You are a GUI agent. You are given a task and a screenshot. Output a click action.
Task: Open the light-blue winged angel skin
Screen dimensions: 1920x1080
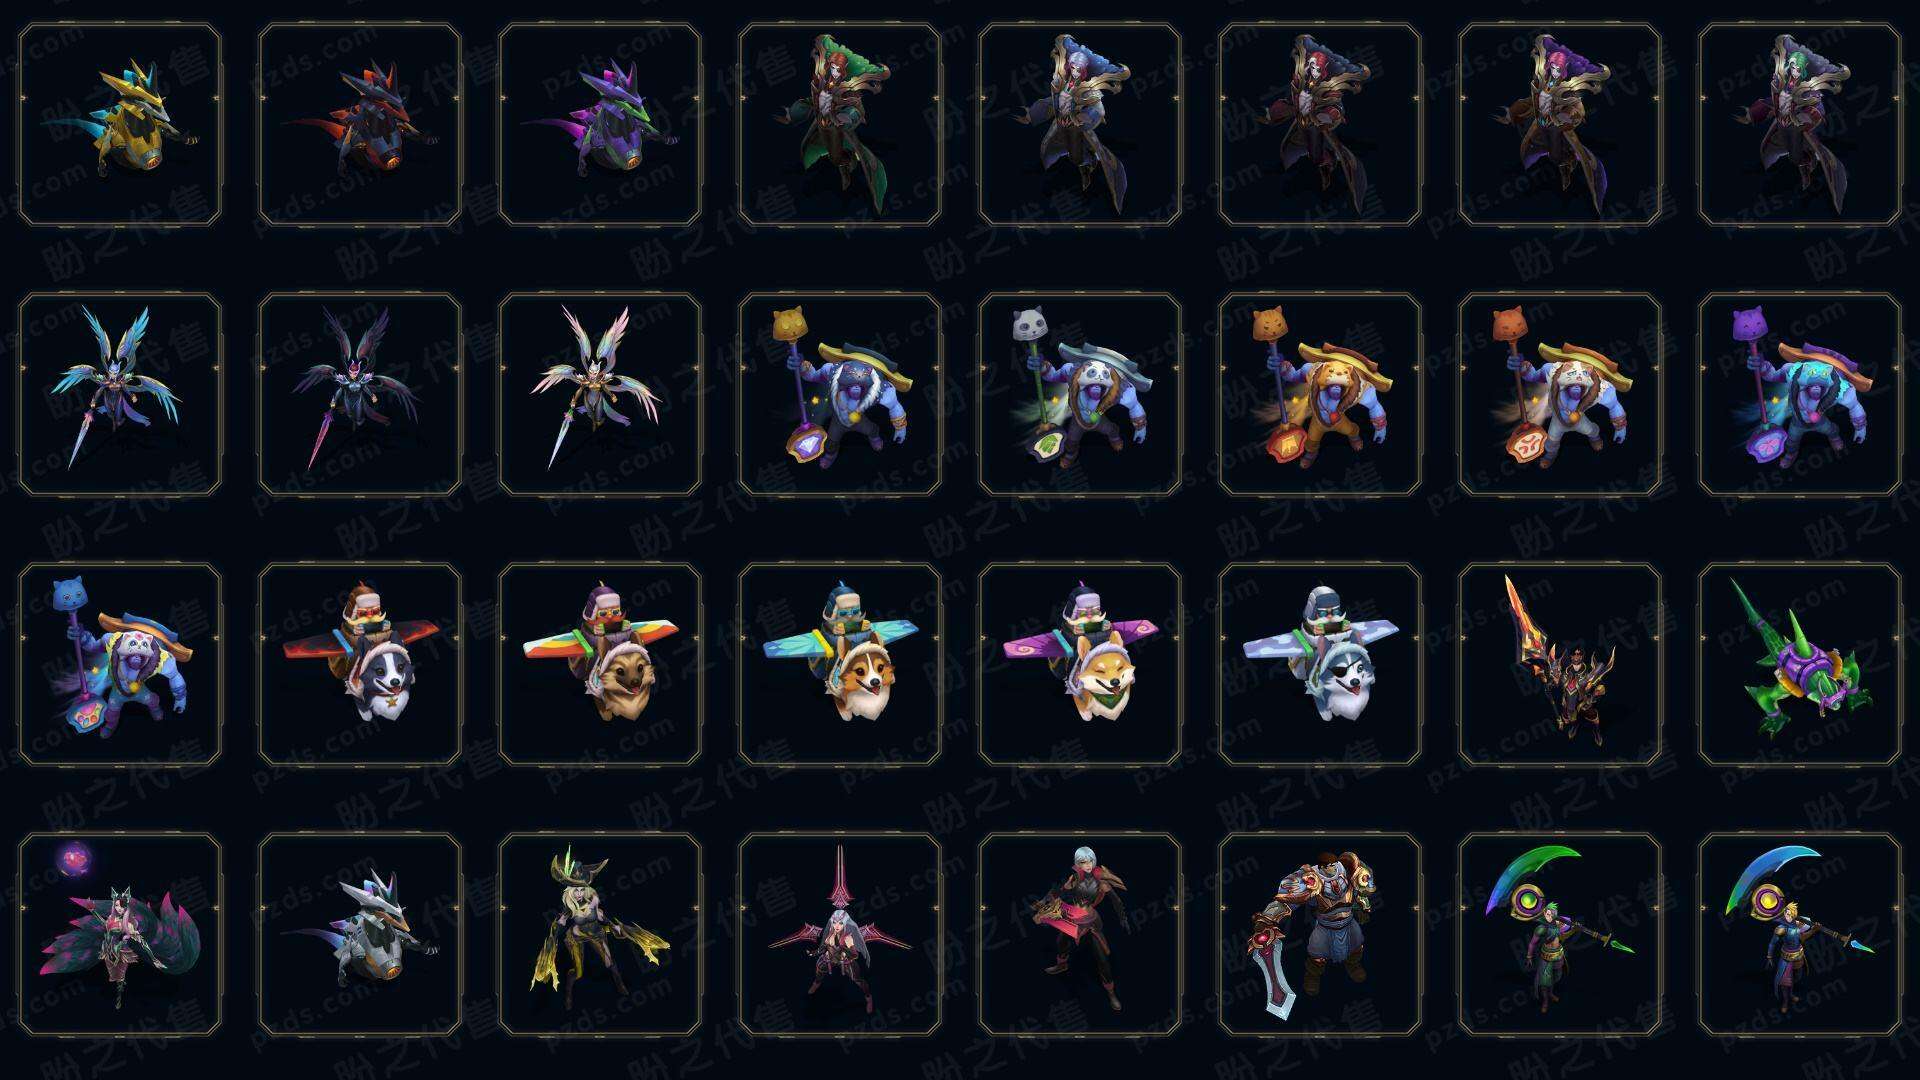coord(120,394)
